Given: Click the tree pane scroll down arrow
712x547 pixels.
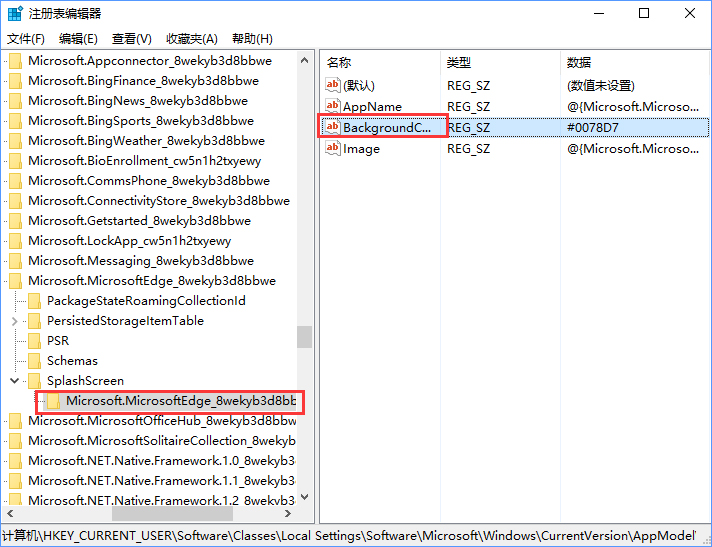Looking at the screenshot, I should [304, 496].
